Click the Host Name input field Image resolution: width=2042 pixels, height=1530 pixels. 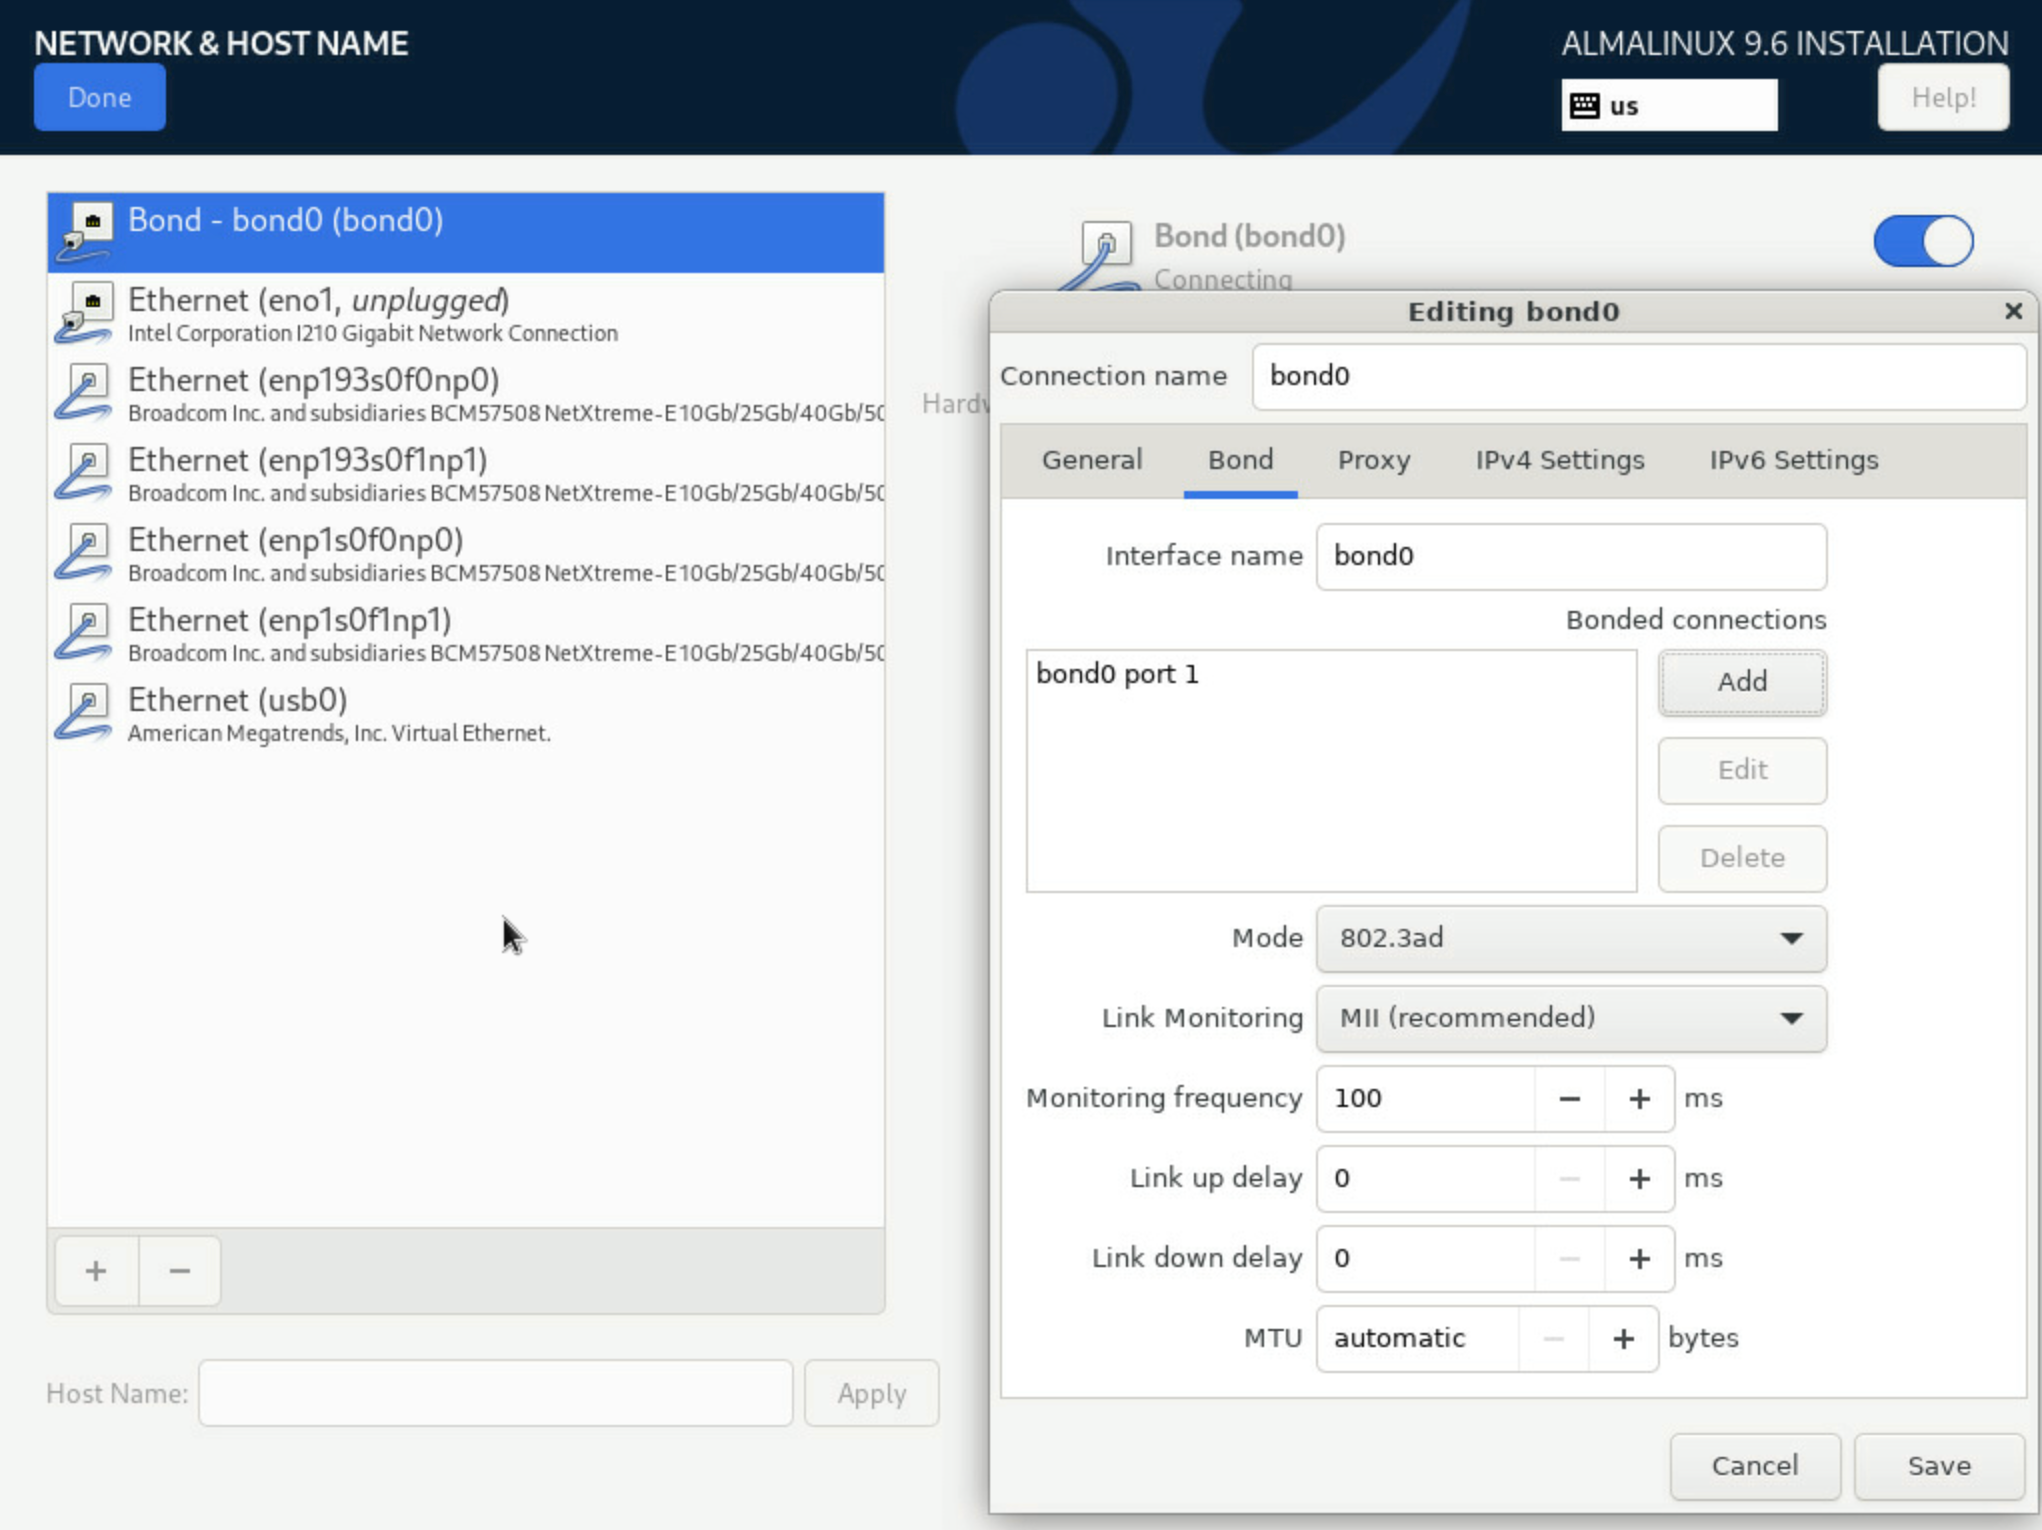point(496,1393)
